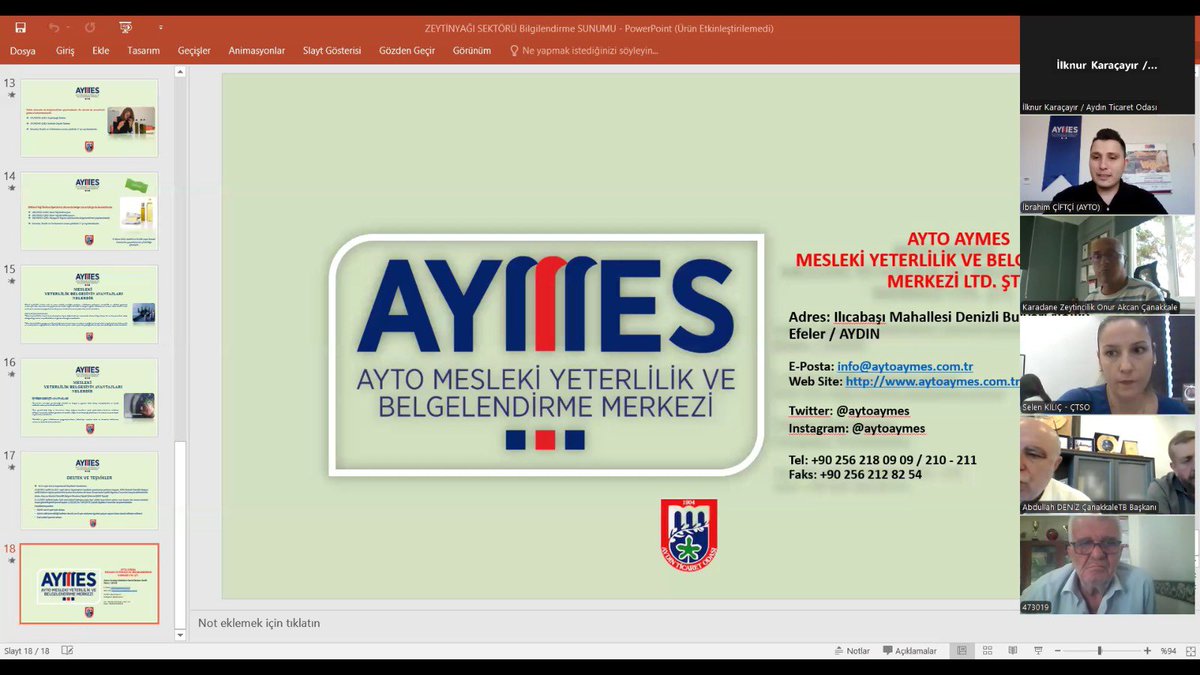This screenshot has width=1200, height=675.
Task: Select the Normal view icon
Action: point(961,650)
